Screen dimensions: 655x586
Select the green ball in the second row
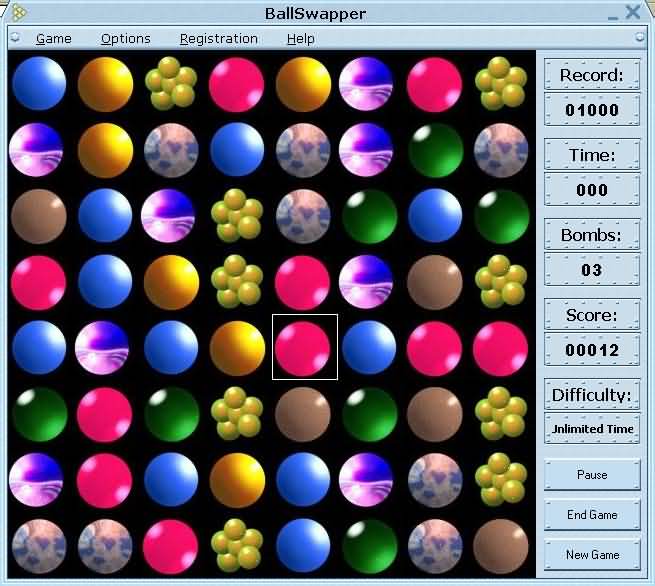pyautogui.click(x=435, y=150)
